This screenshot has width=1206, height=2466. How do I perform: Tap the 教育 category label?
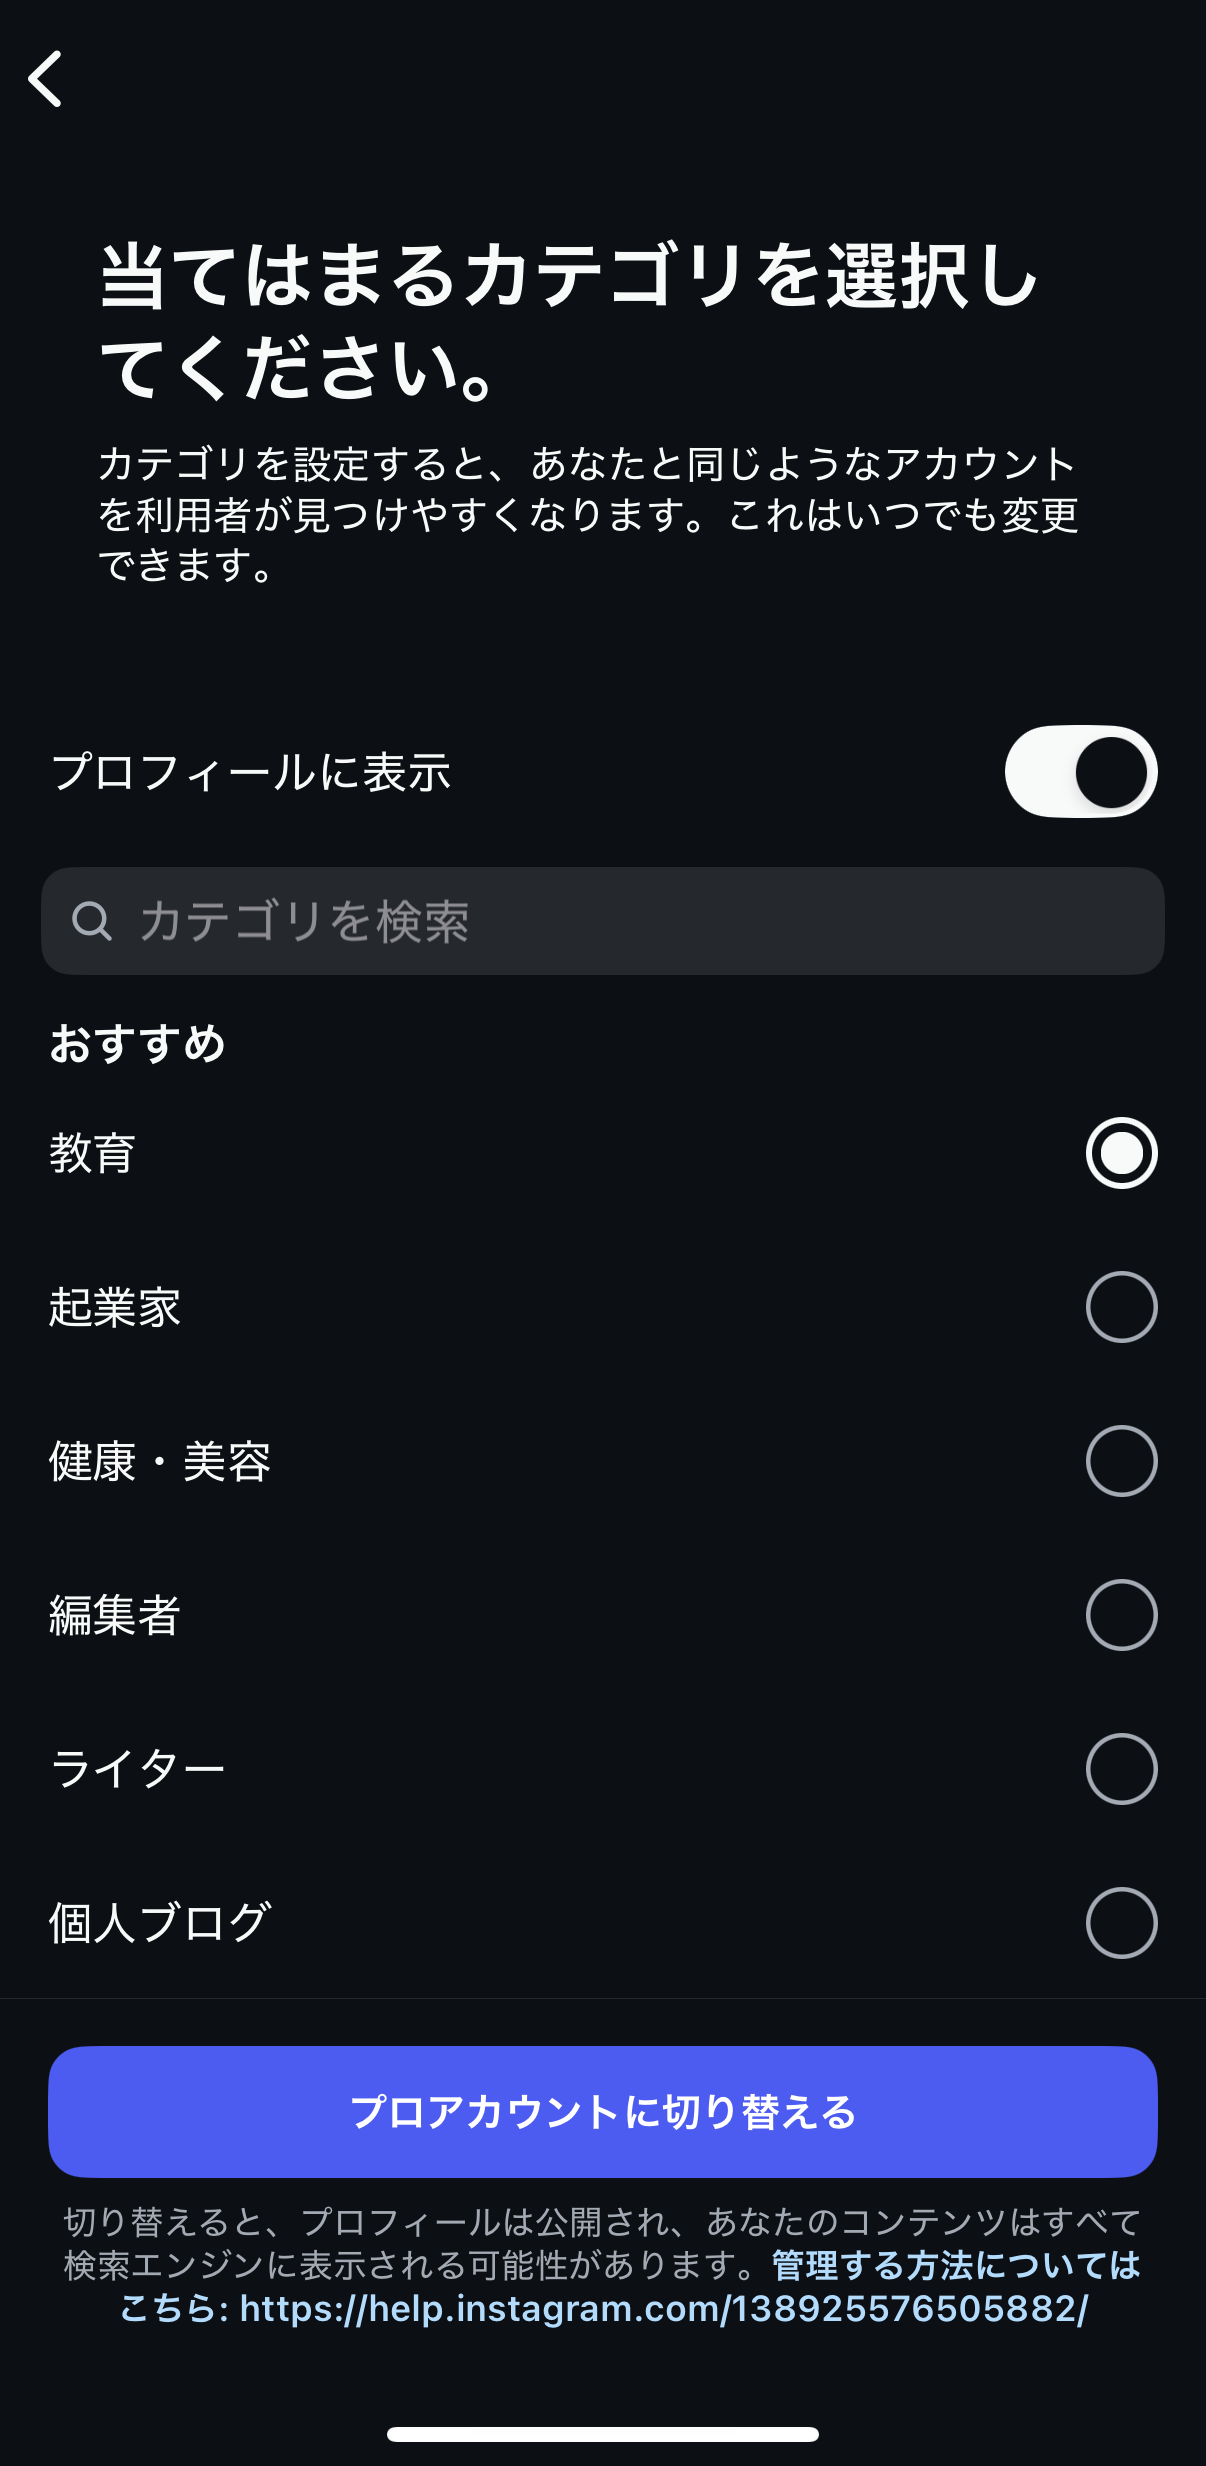[x=93, y=1153]
